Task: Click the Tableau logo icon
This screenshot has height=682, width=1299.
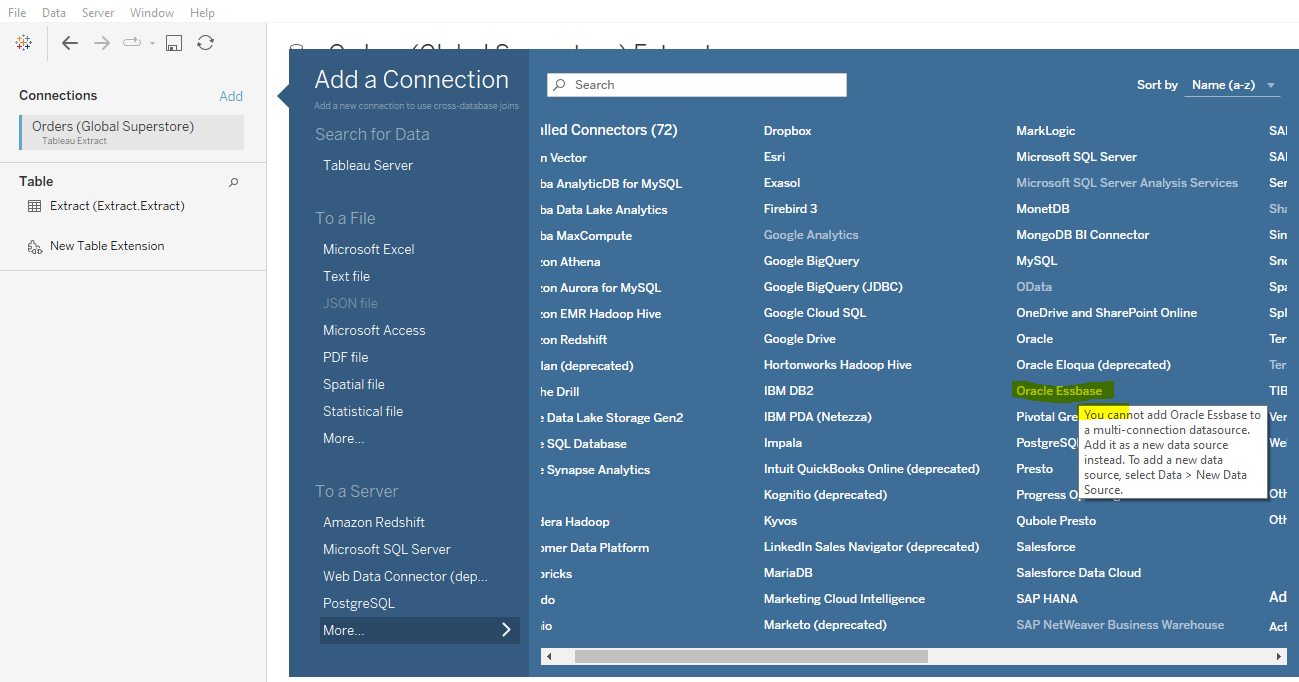Action: tap(22, 42)
